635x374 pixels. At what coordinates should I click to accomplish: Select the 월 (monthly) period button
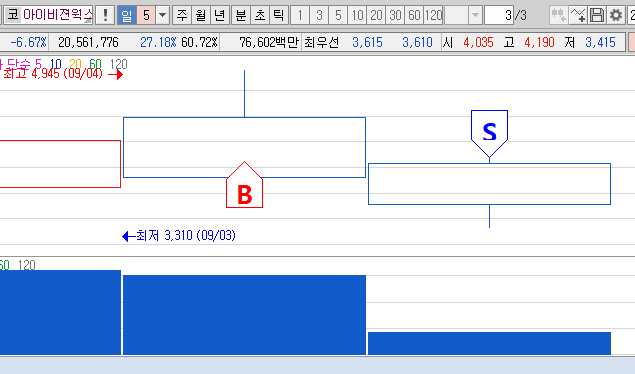(201, 15)
